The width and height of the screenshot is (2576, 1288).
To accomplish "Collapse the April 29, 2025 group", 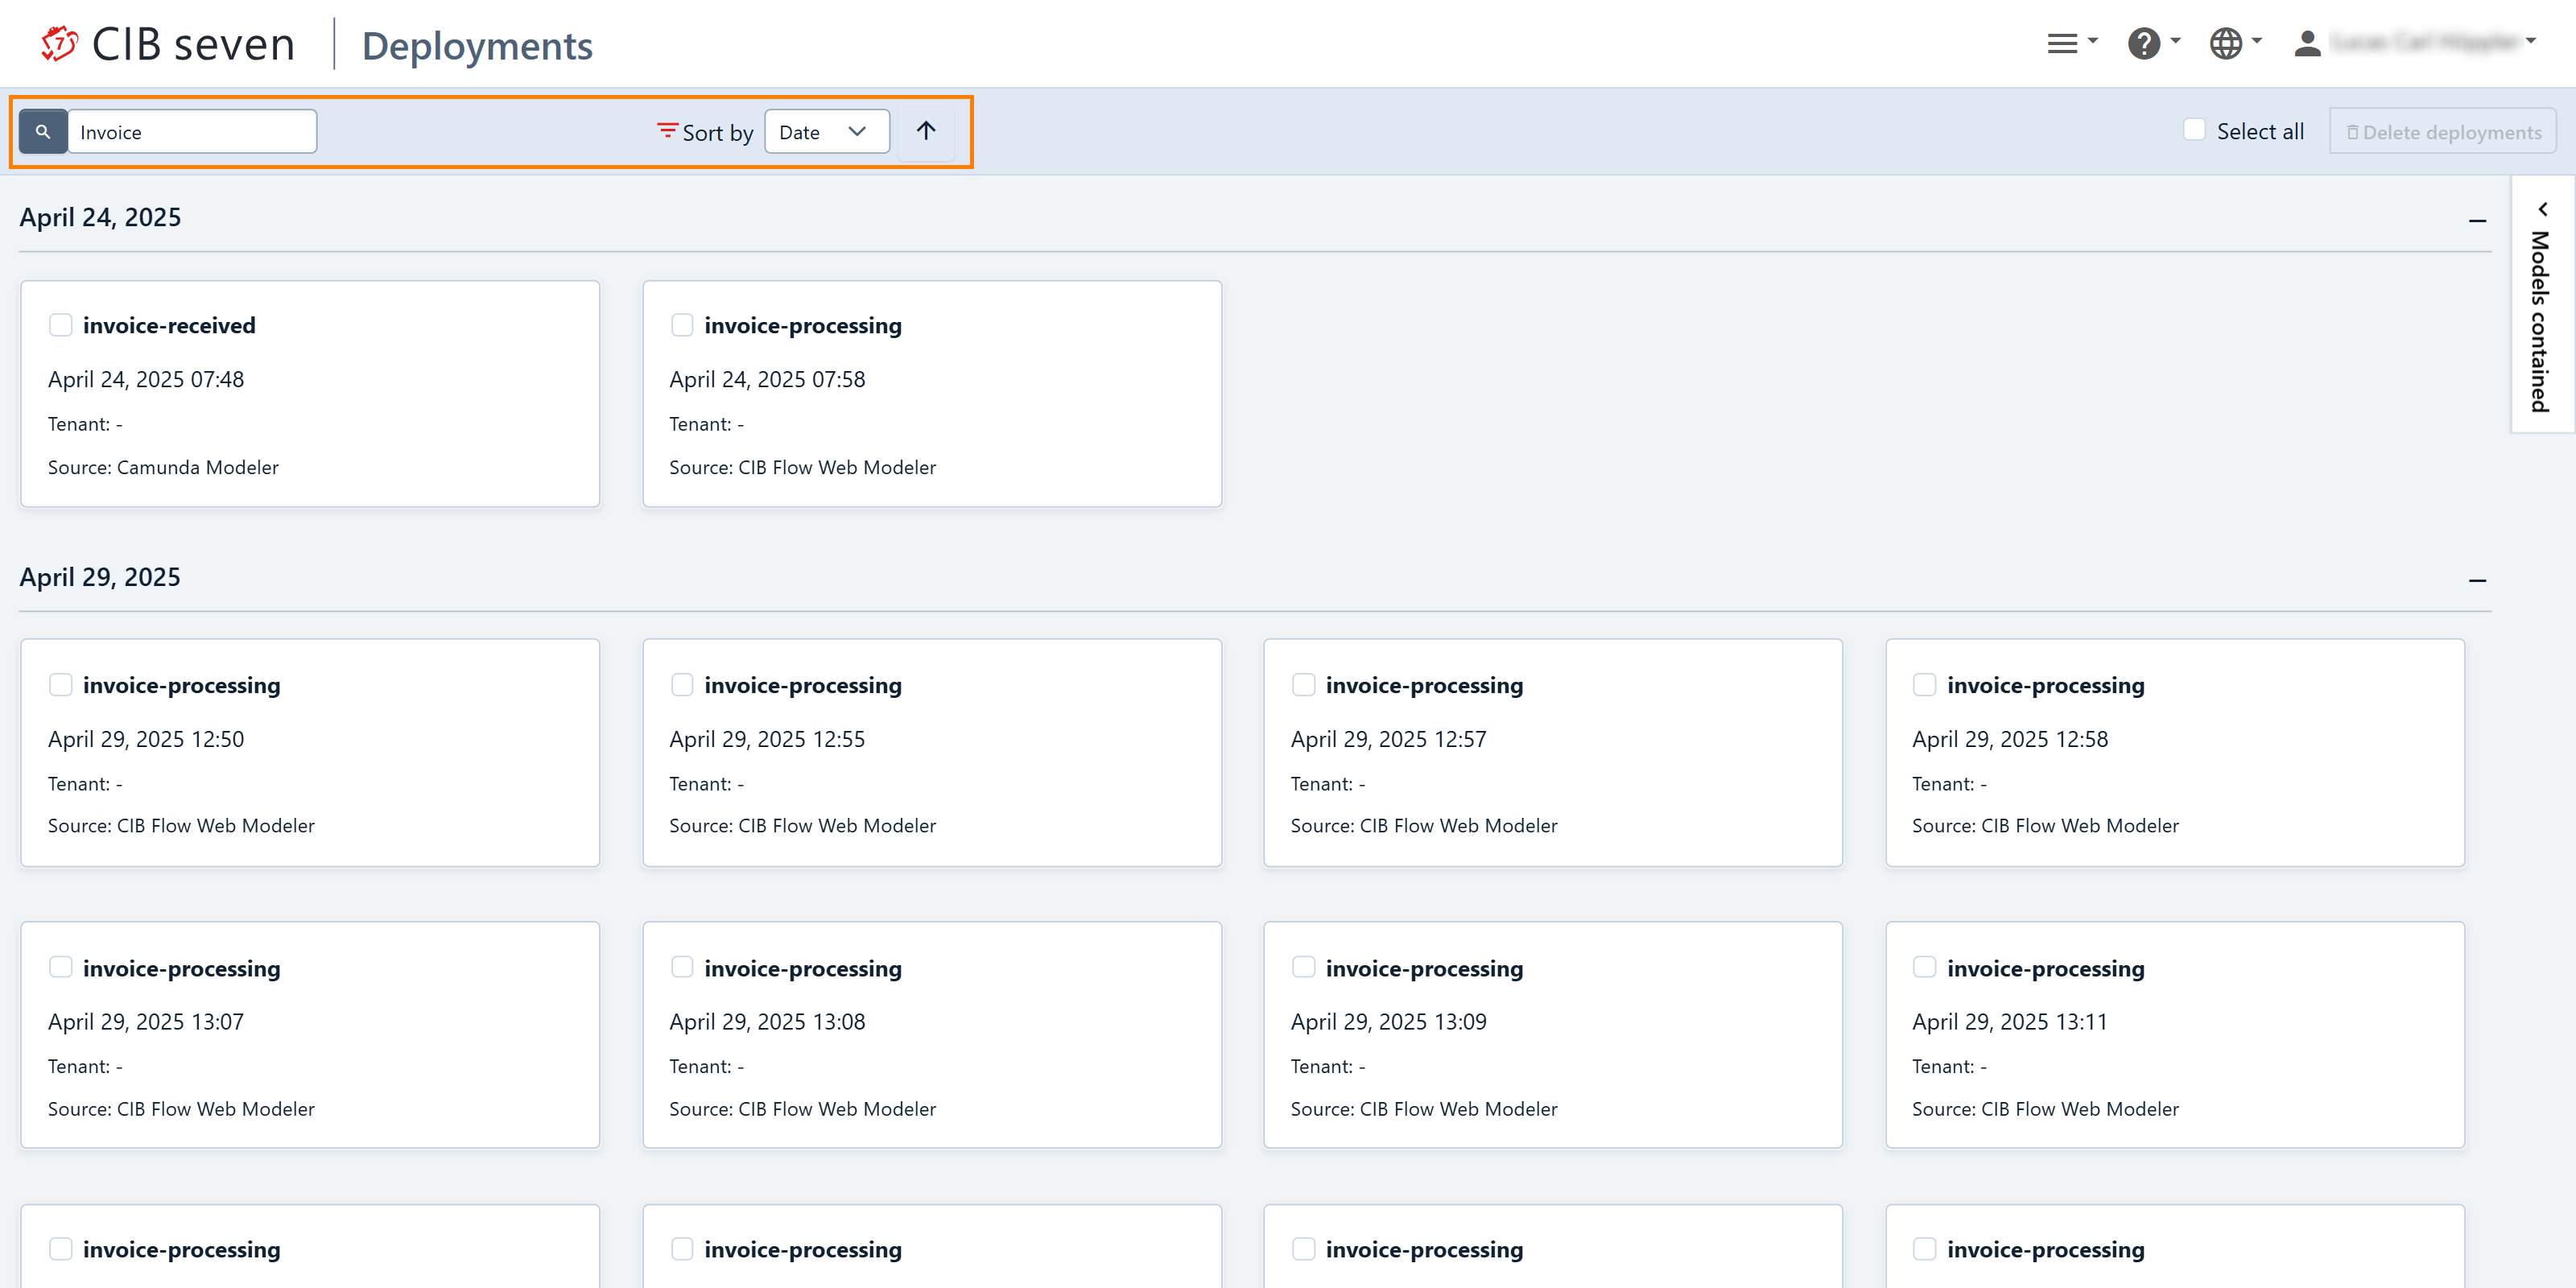I will click(2476, 580).
